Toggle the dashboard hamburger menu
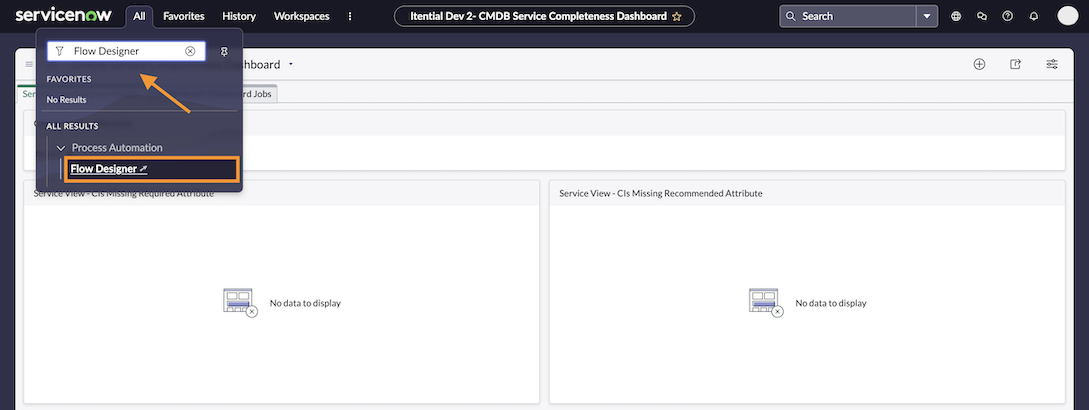The image size is (1089, 410). click(29, 64)
